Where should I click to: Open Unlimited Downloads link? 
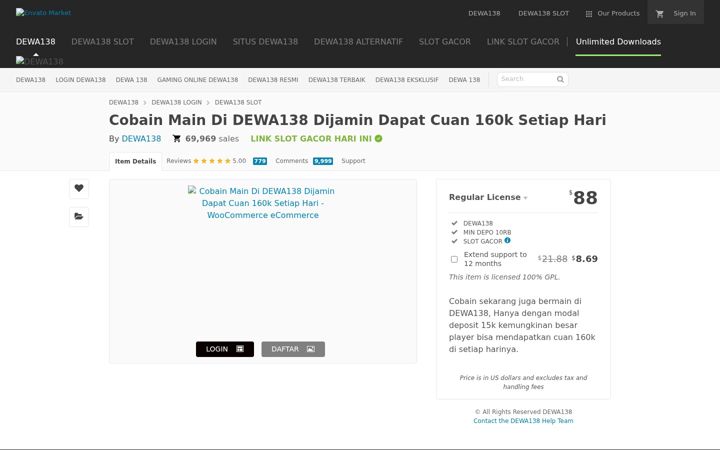pyautogui.click(x=618, y=41)
